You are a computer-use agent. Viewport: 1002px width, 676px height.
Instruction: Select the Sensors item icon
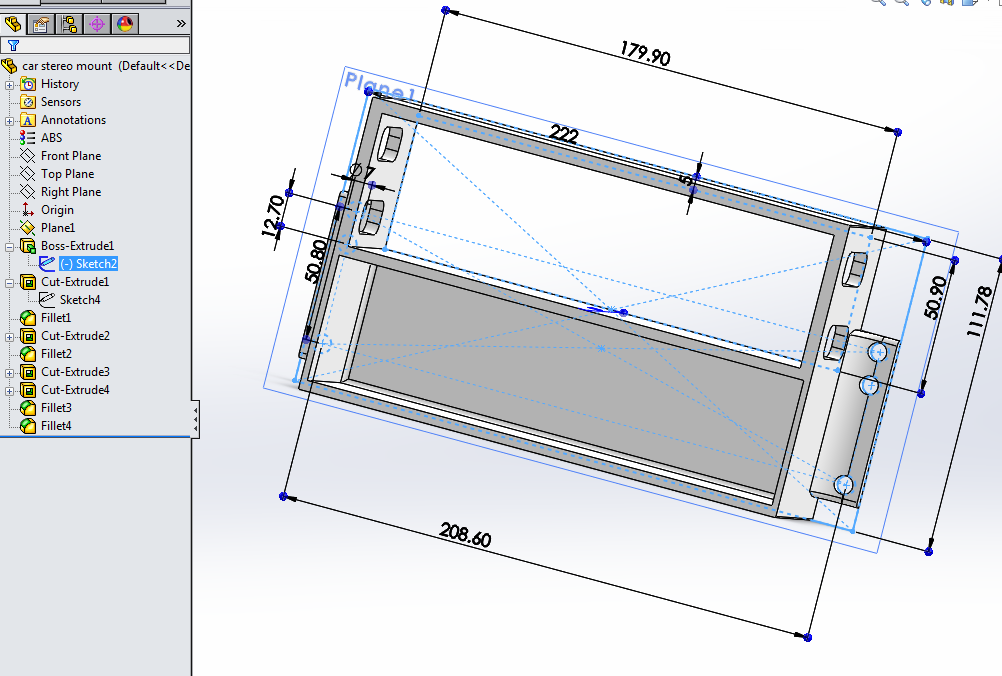(28, 102)
